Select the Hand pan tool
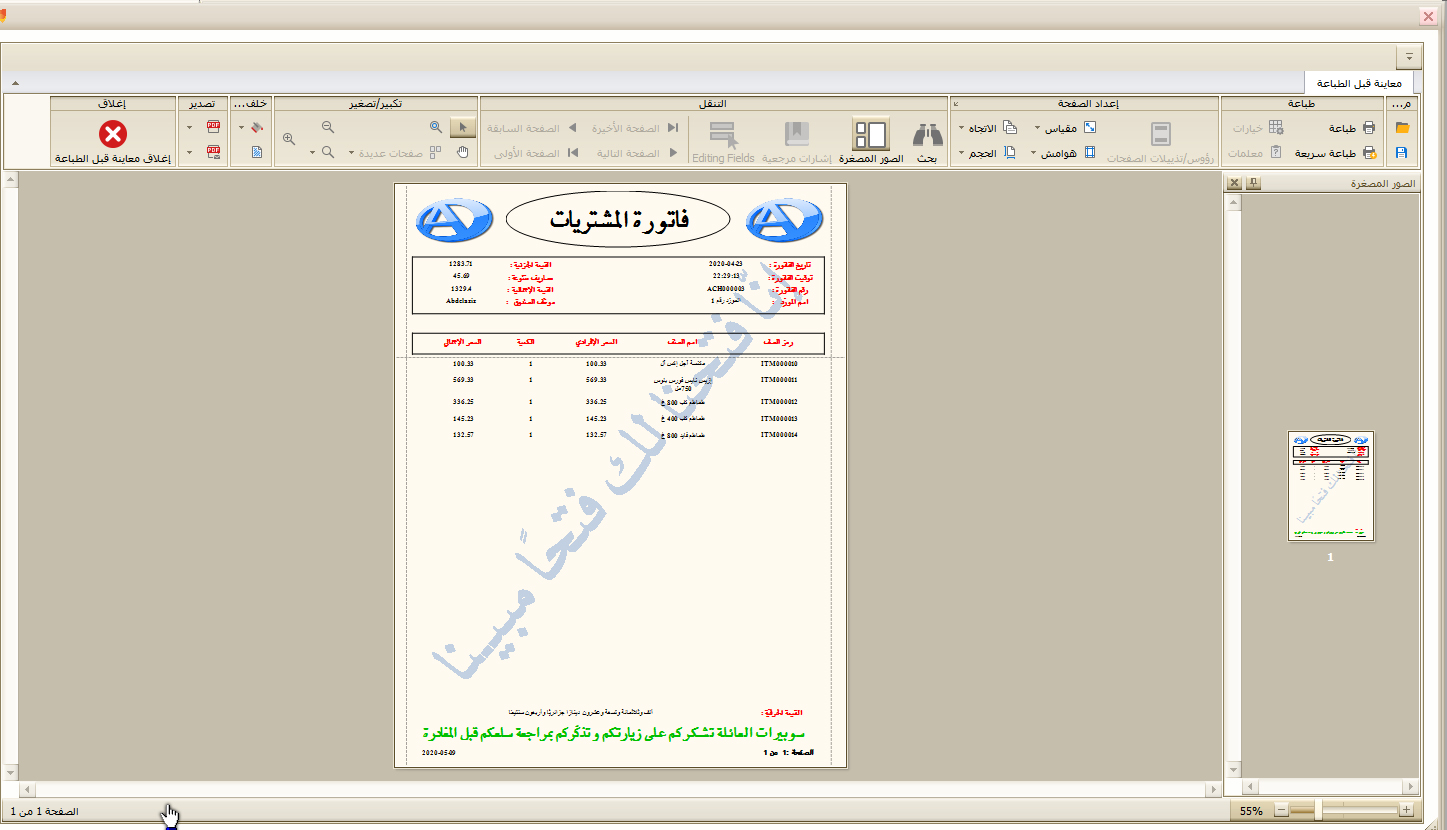 [462, 152]
